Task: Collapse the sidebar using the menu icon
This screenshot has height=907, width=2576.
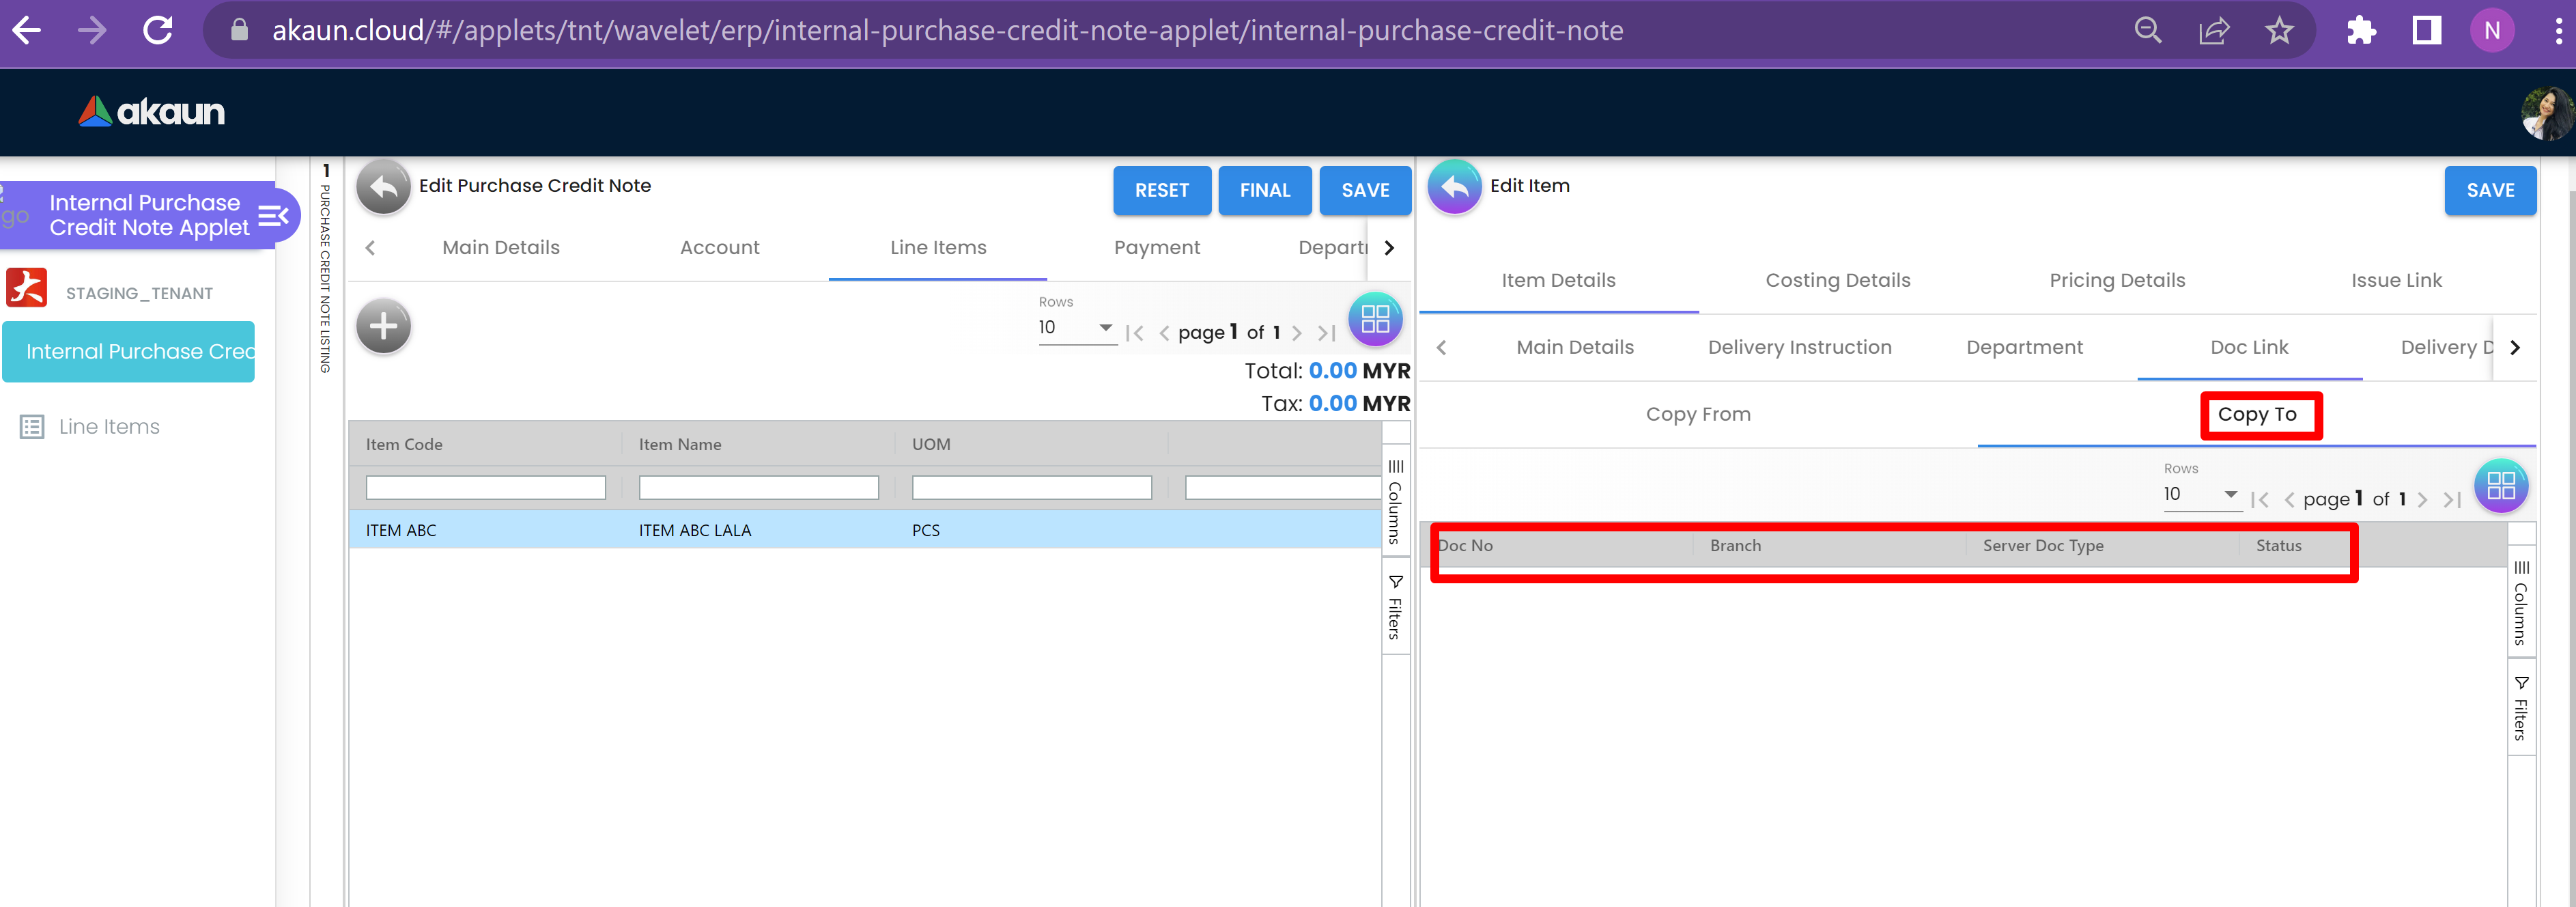Action: 273,215
